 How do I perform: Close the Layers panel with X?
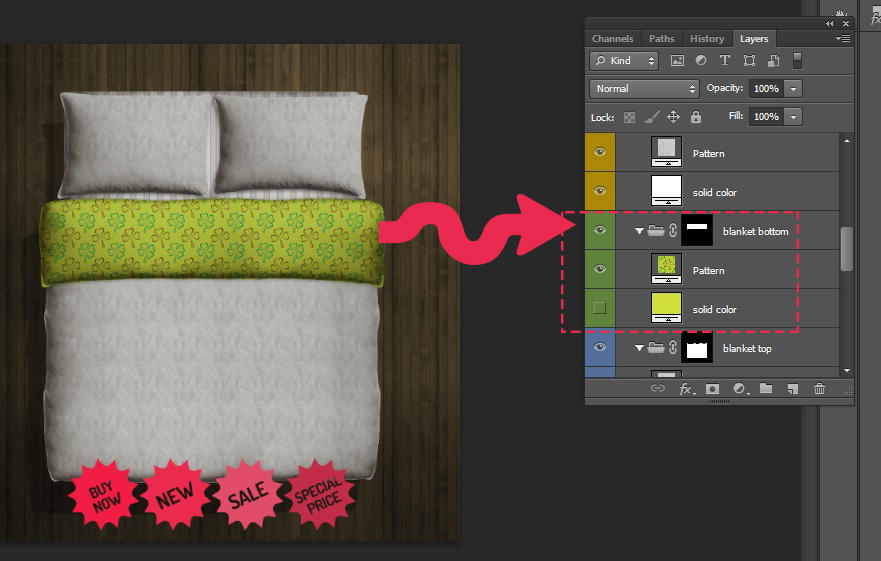pos(846,24)
